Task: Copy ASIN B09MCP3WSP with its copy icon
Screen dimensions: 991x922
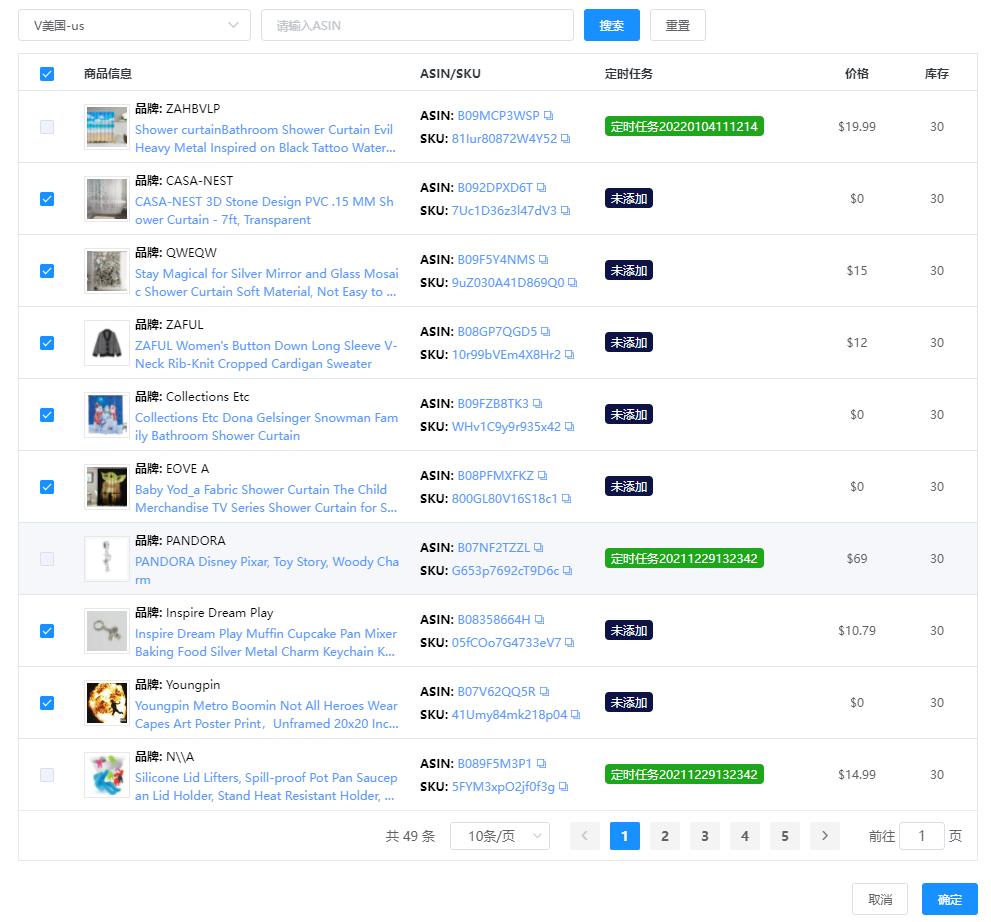Action: point(549,116)
